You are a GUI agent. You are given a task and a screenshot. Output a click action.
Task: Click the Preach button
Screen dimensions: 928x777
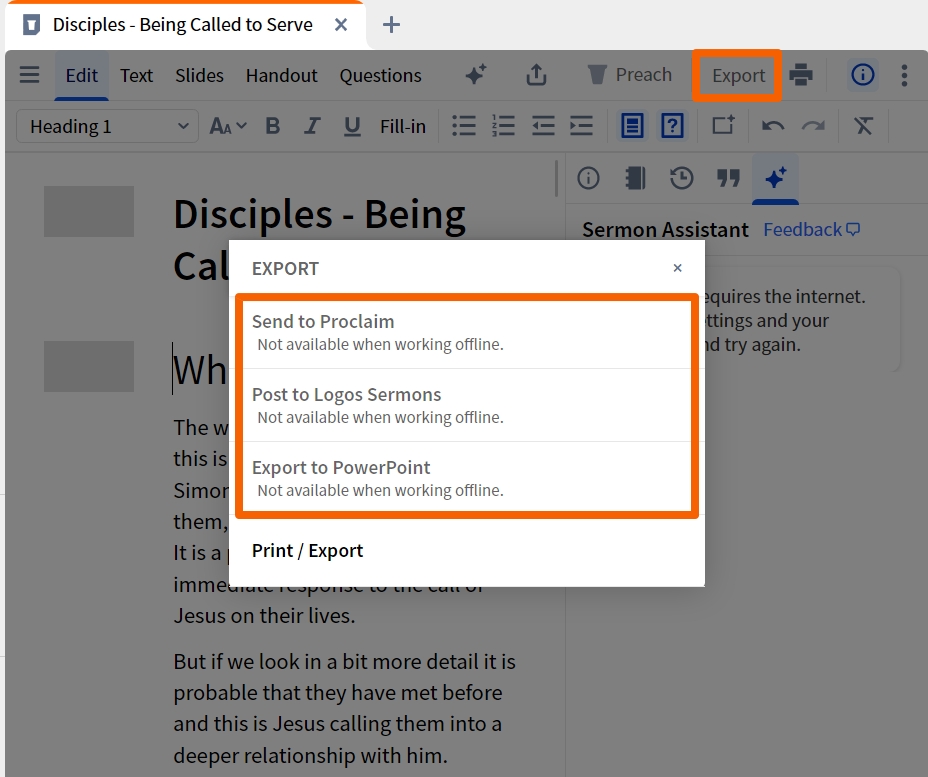pyautogui.click(x=630, y=75)
